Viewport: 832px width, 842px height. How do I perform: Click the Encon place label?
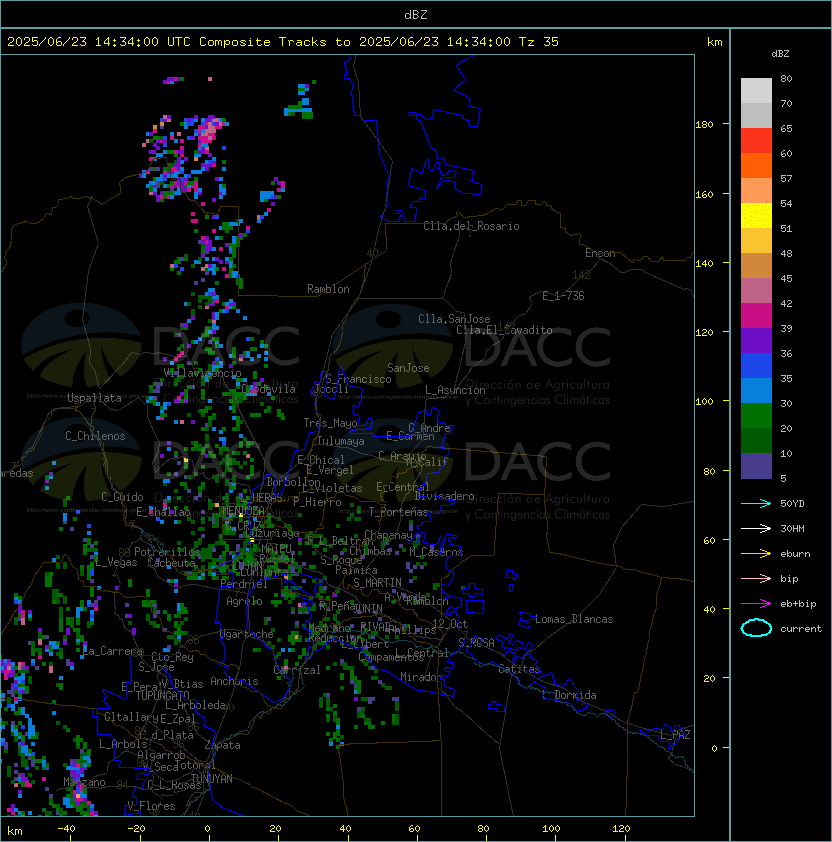(x=600, y=253)
